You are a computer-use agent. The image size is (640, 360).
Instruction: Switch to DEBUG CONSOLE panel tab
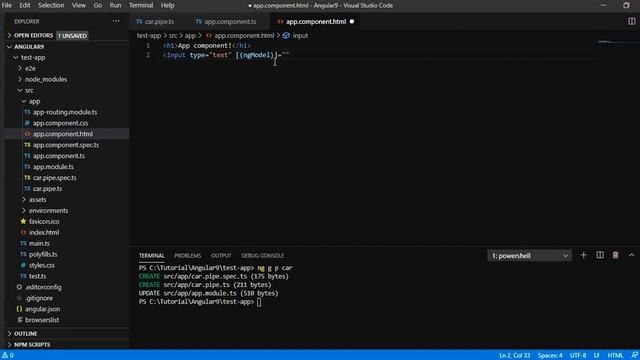pos(262,256)
